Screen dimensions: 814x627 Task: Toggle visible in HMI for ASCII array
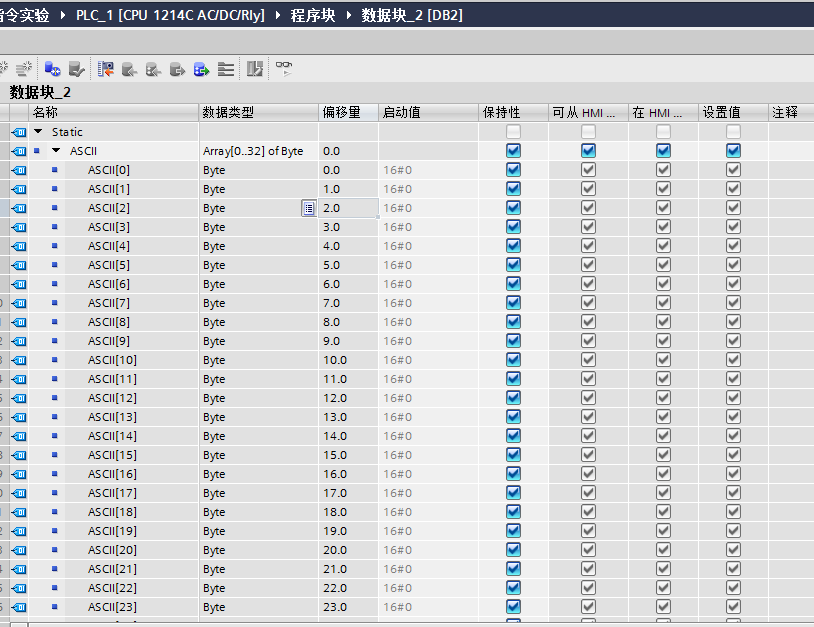point(663,151)
